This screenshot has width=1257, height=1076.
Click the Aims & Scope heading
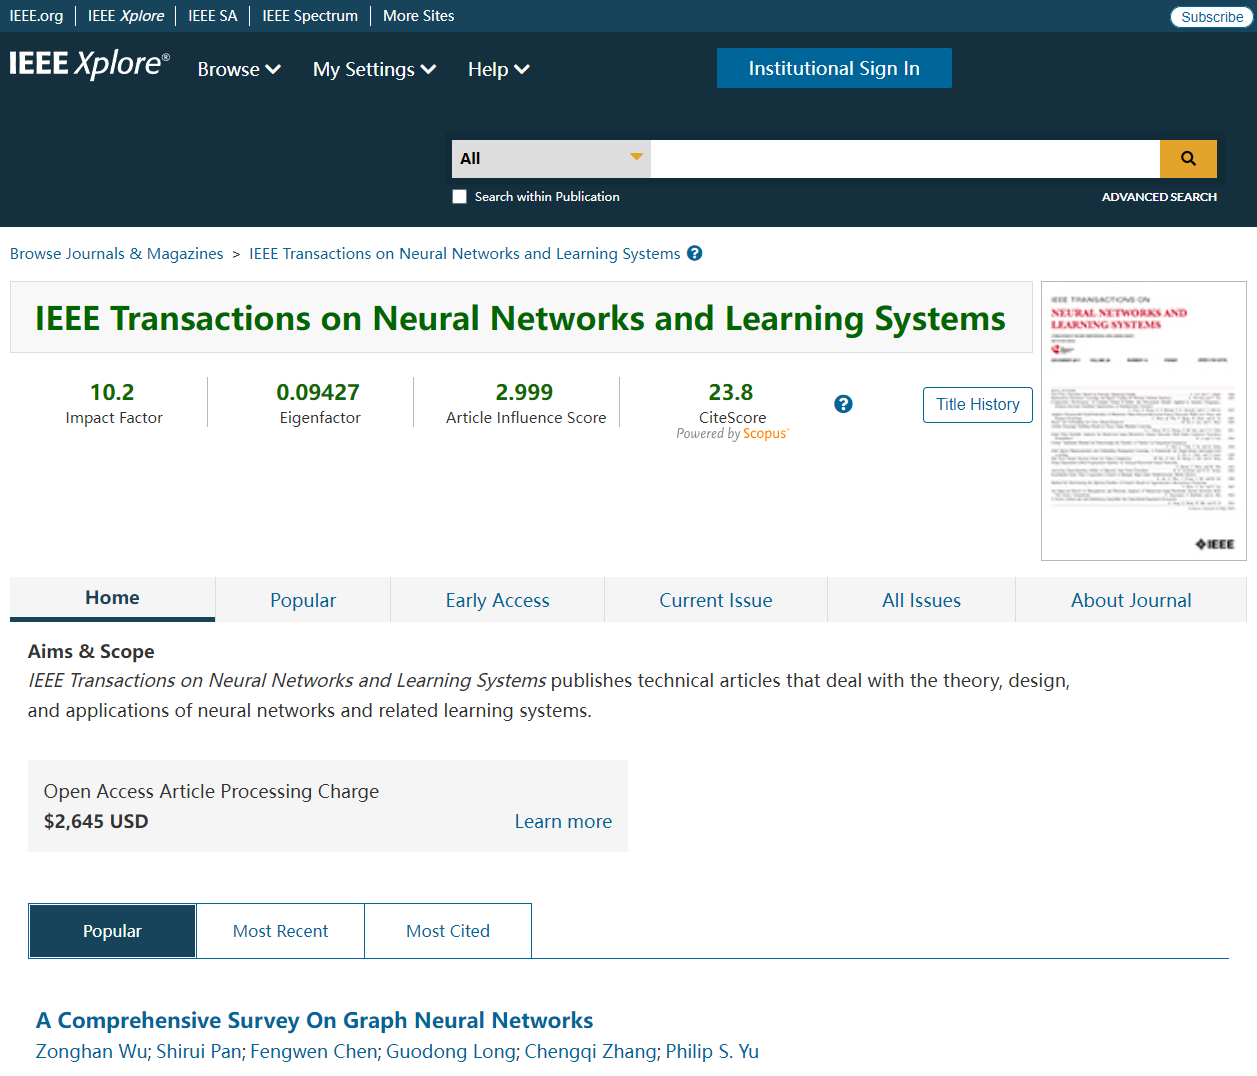[91, 651]
